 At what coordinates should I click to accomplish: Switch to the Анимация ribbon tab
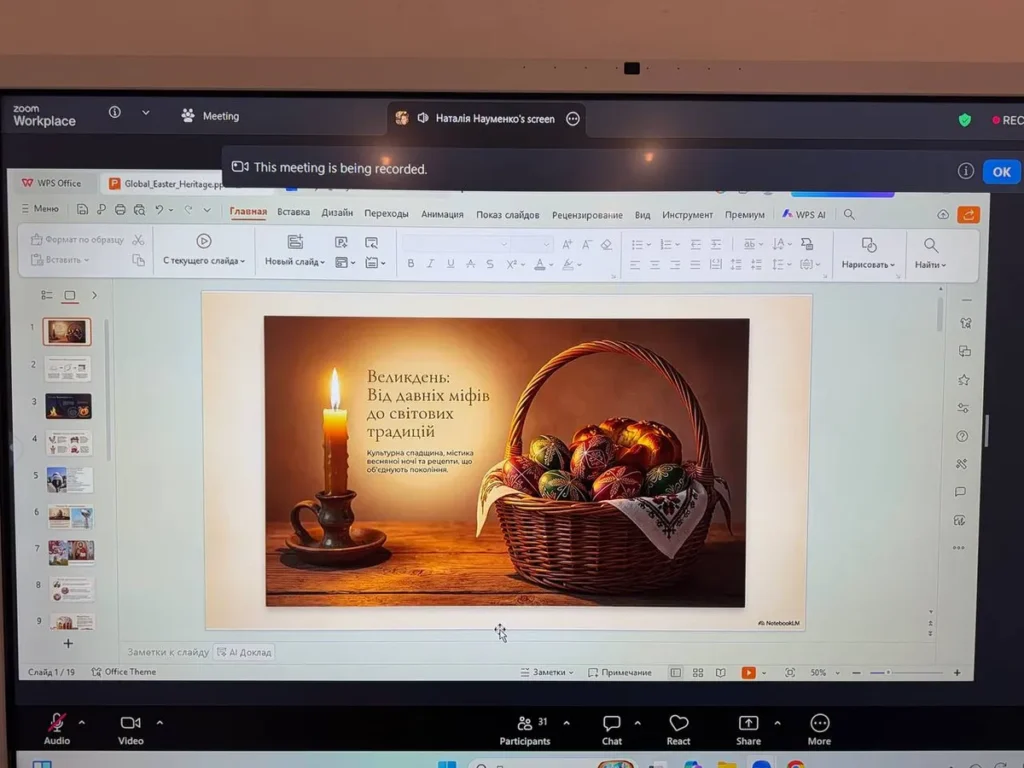442,214
